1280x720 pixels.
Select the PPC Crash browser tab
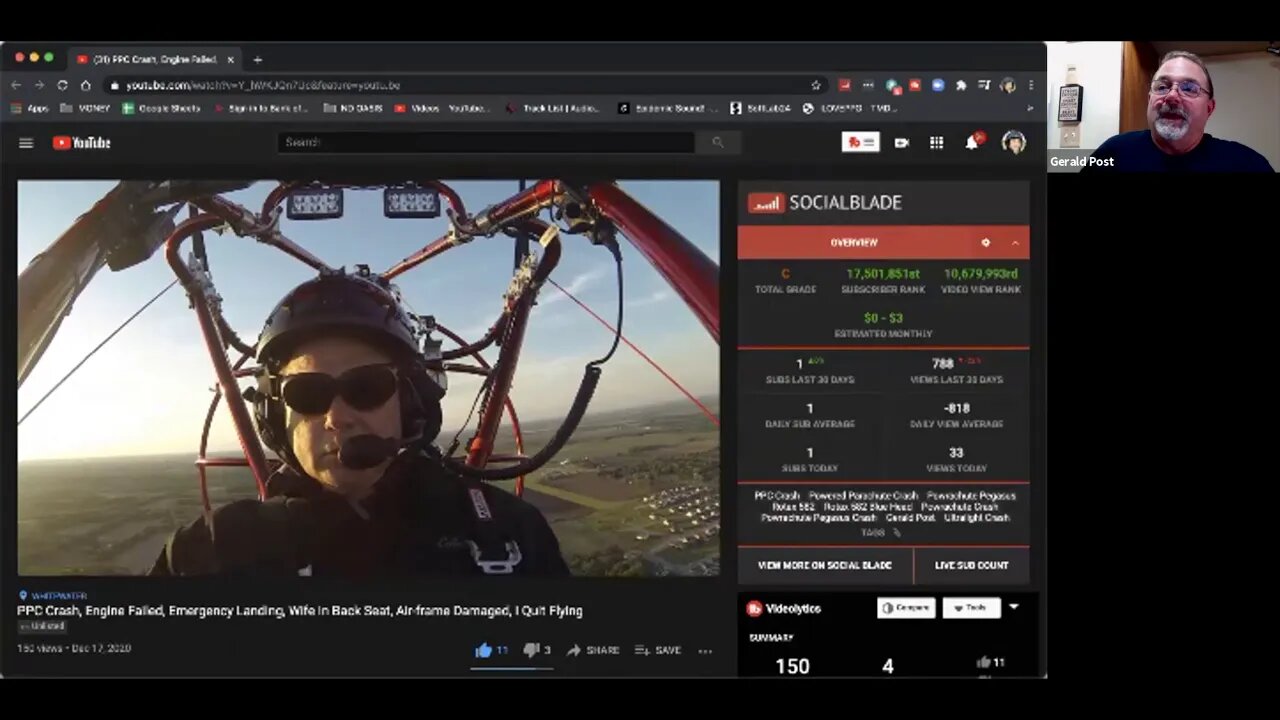153,59
